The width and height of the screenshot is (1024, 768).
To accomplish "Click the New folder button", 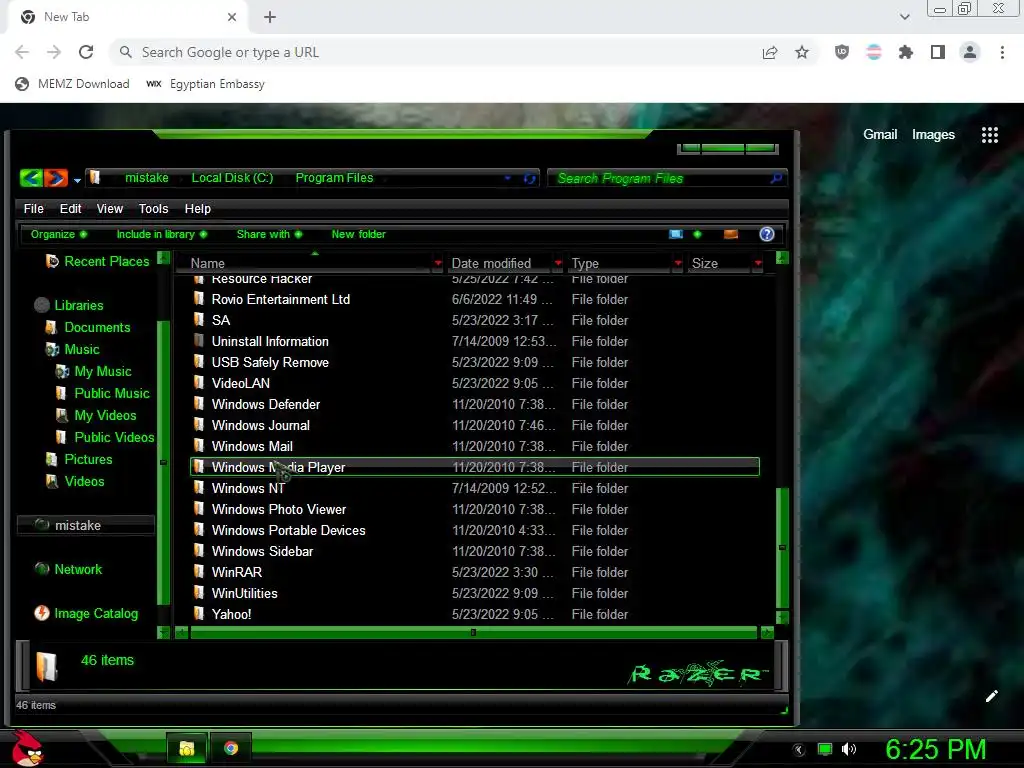I will [359, 234].
